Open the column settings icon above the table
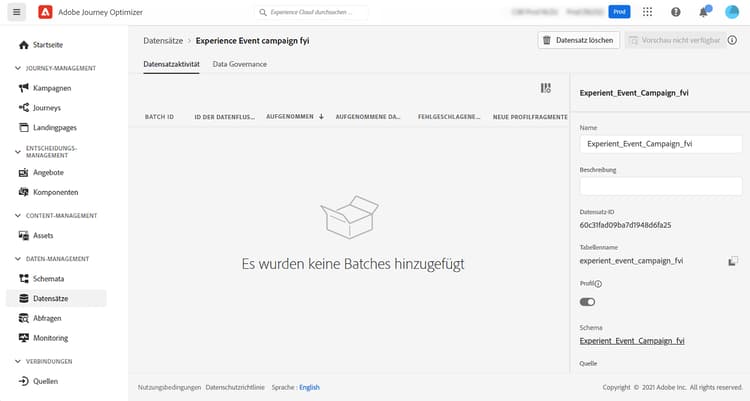Image resolution: width=750 pixels, height=401 pixels. (x=546, y=88)
